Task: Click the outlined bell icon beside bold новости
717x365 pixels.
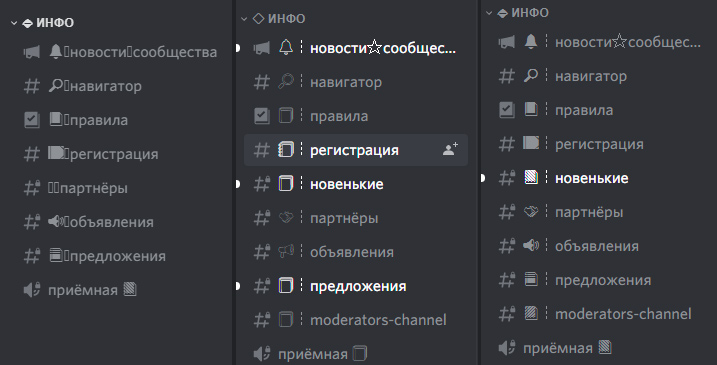Action: point(286,47)
